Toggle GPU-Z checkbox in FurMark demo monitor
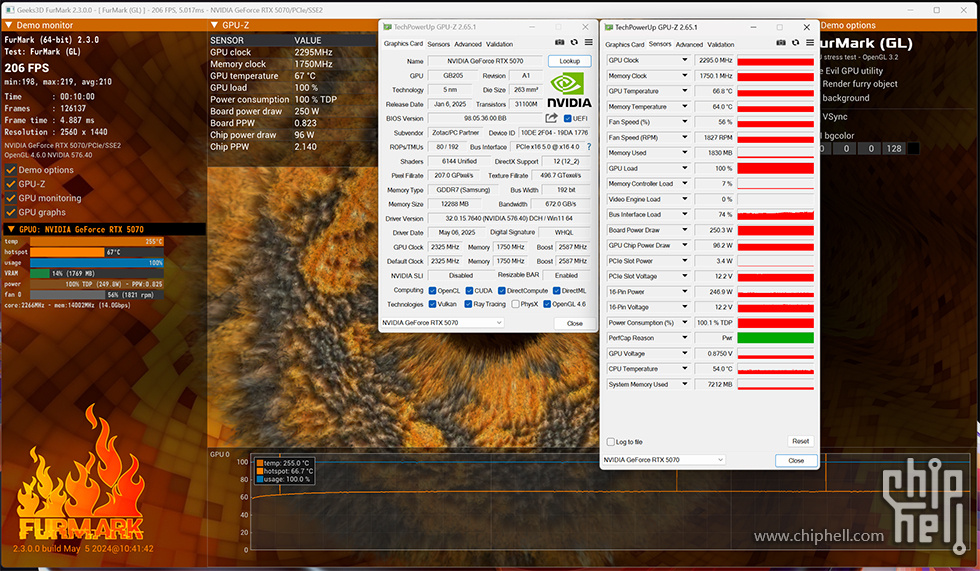The width and height of the screenshot is (980, 571). point(11,184)
